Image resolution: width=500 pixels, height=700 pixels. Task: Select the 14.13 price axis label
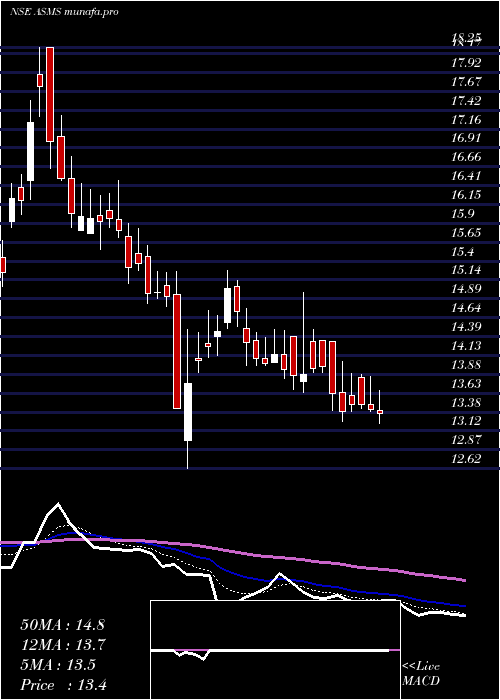pyautogui.click(x=466, y=346)
